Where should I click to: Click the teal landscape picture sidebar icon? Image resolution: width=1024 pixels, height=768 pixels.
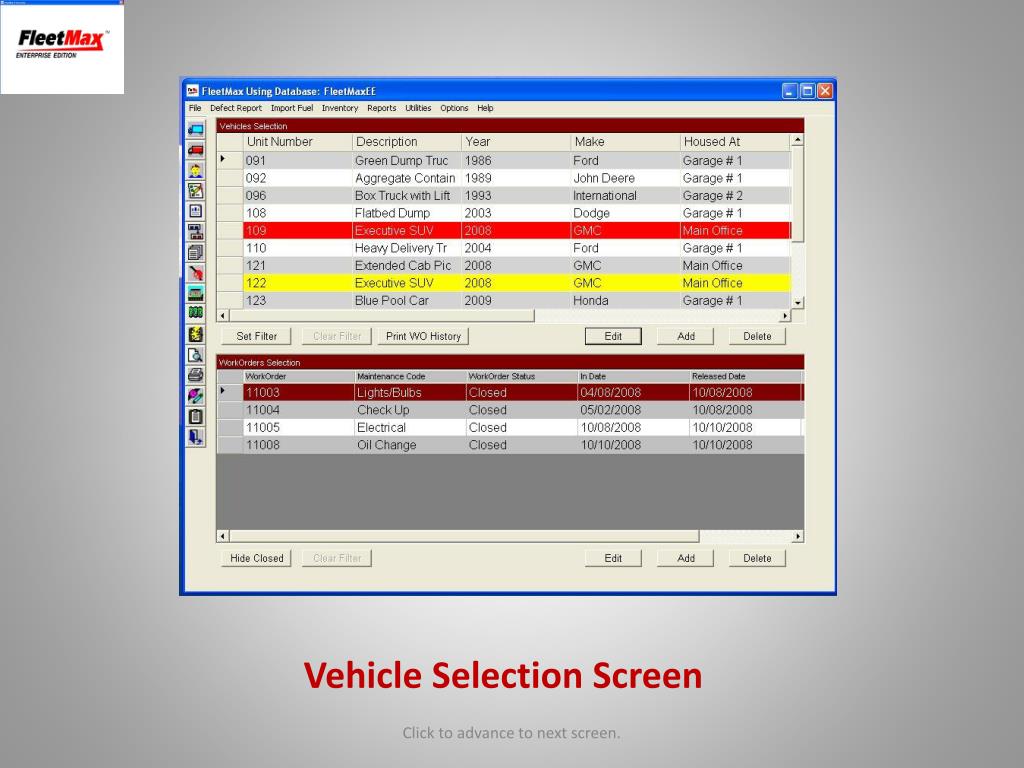click(x=195, y=293)
